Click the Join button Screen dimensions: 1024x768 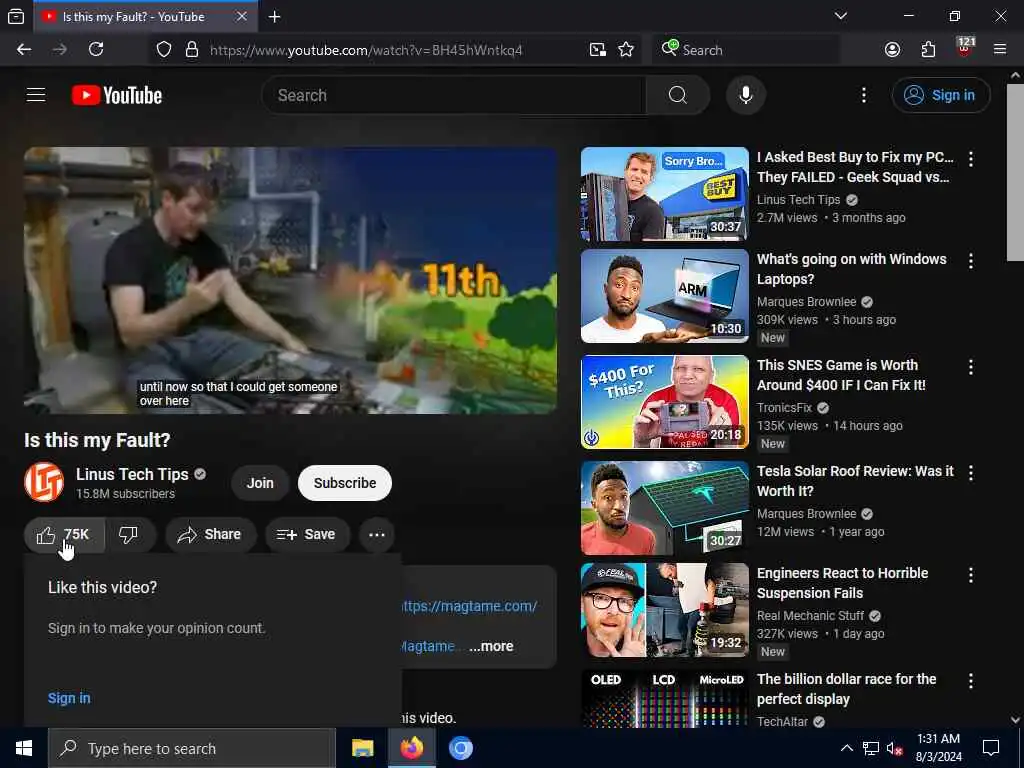[260, 483]
